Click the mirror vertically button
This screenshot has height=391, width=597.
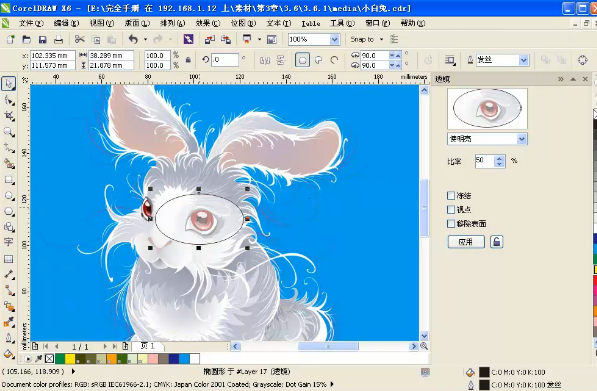281,60
